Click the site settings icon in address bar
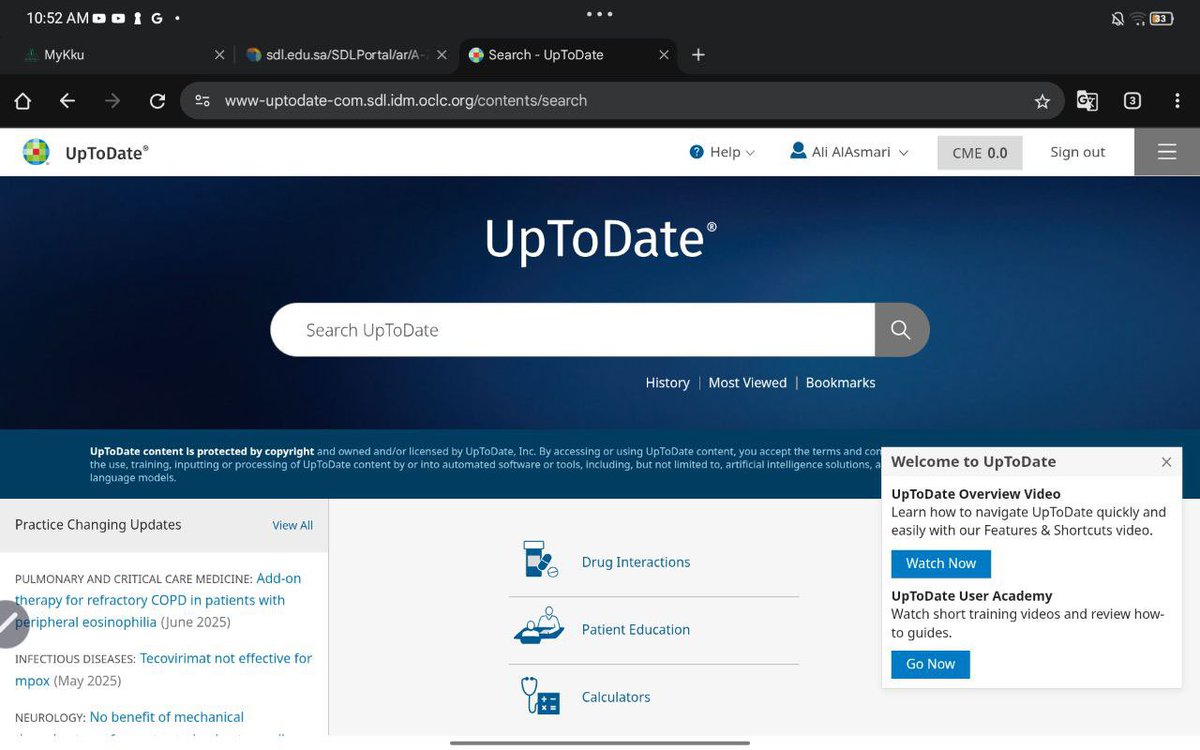 (203, 101)
